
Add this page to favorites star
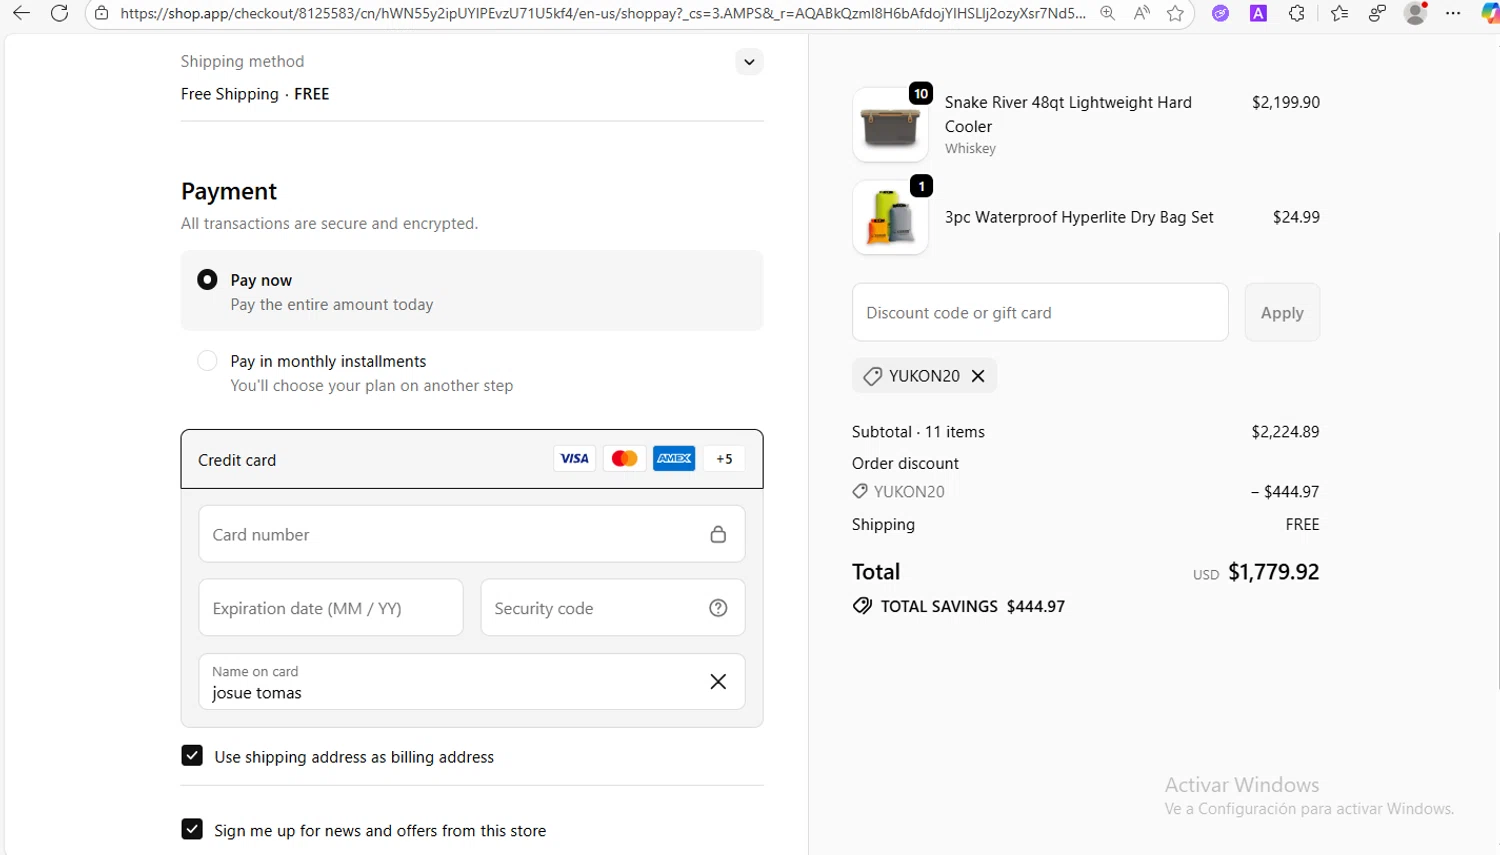[x=1175, y=13]
